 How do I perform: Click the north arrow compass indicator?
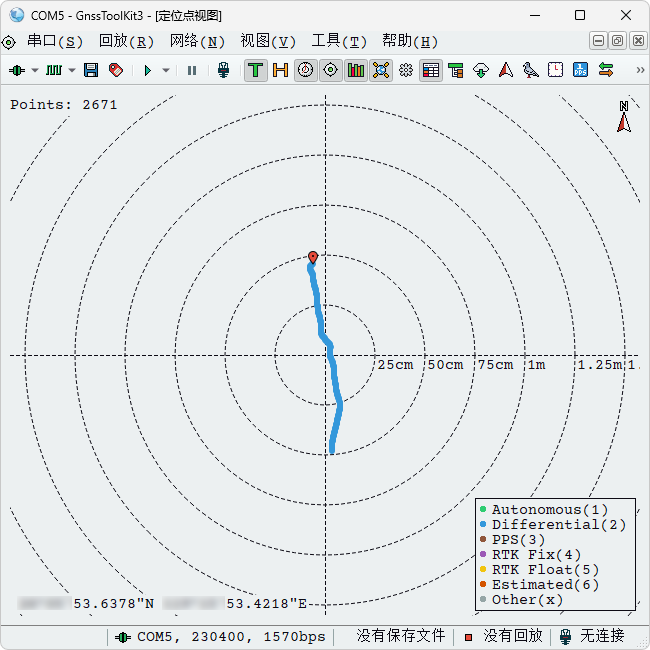point(624,117)
